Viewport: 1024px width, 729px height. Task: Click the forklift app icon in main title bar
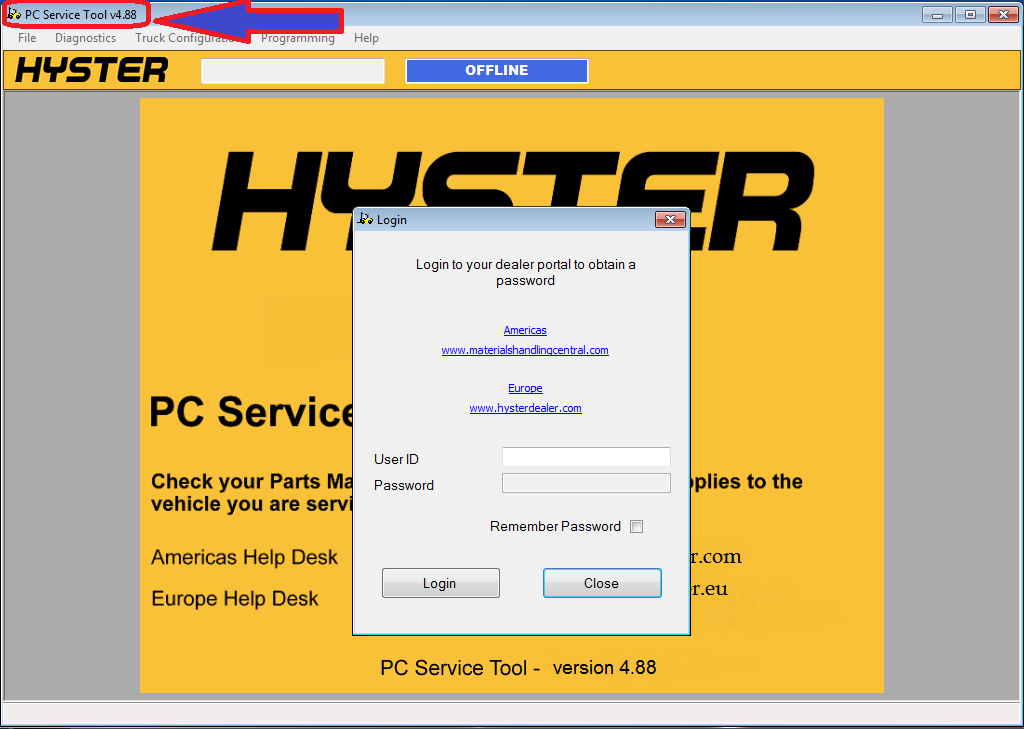(14, 14)
